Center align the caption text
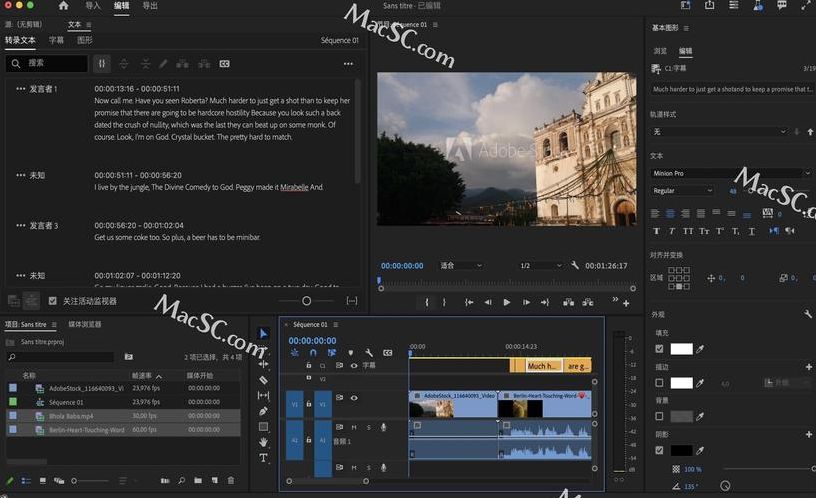The height and width of the screenshot is (498, 816). tap(670, 213)
